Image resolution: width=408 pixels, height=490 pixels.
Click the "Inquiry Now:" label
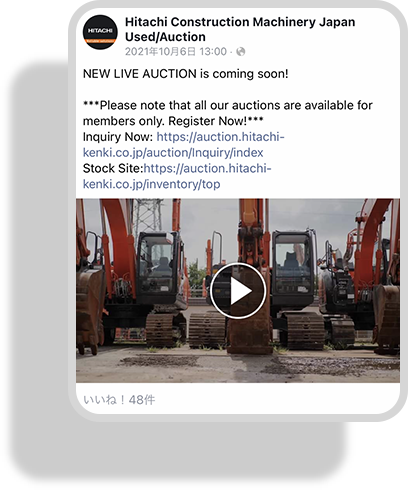pos(118,137)
